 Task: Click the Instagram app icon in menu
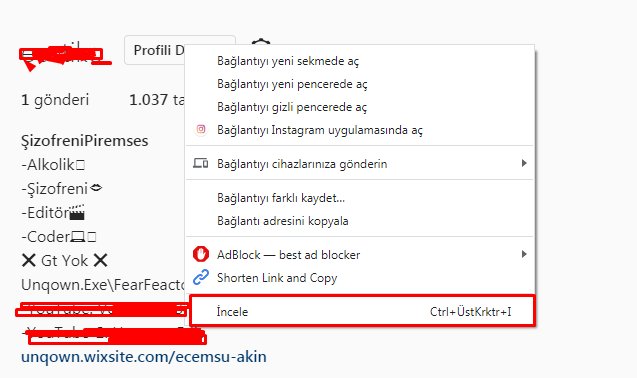(x=201, y=129)
